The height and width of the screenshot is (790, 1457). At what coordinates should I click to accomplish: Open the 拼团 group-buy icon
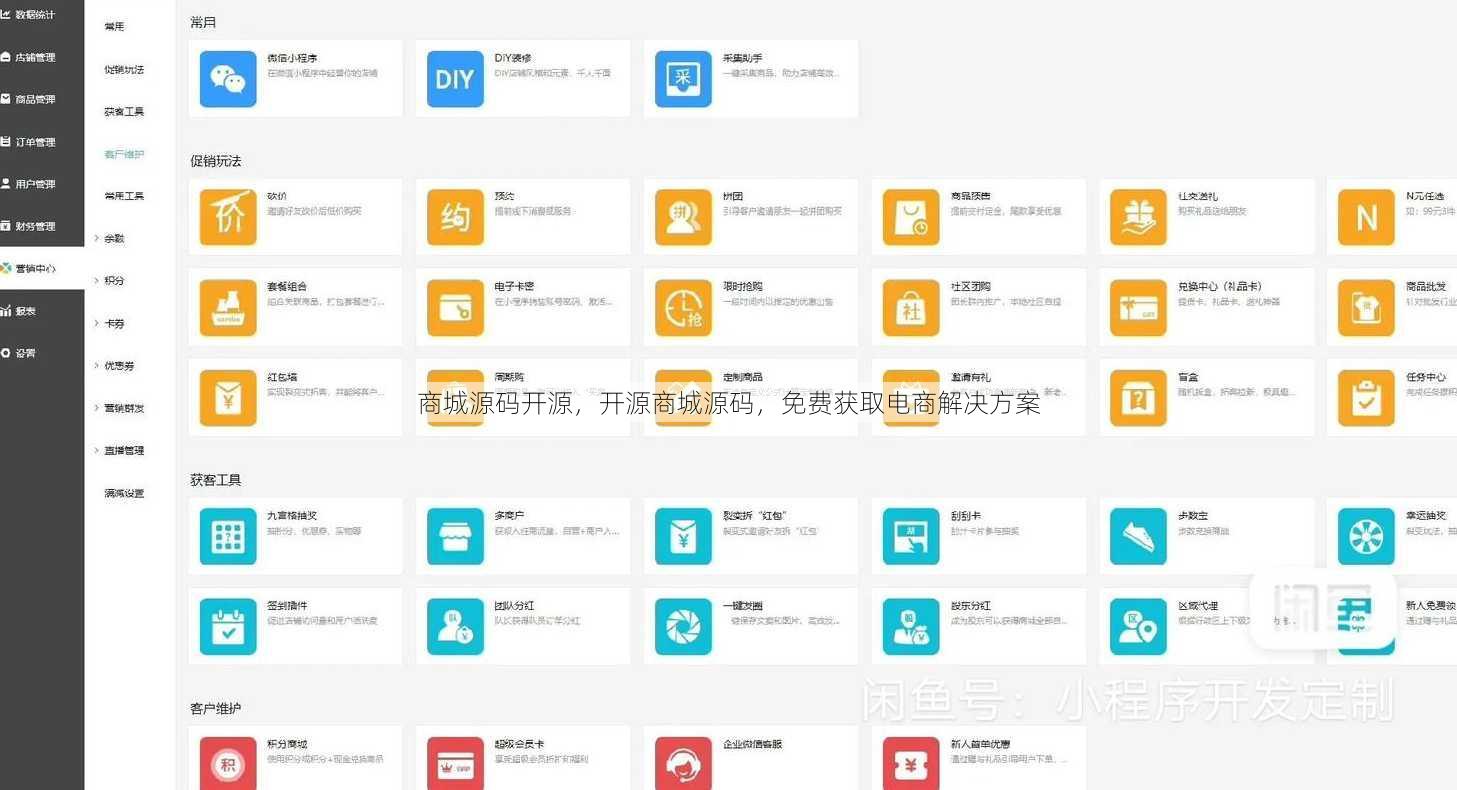click(x=683, y=217)
